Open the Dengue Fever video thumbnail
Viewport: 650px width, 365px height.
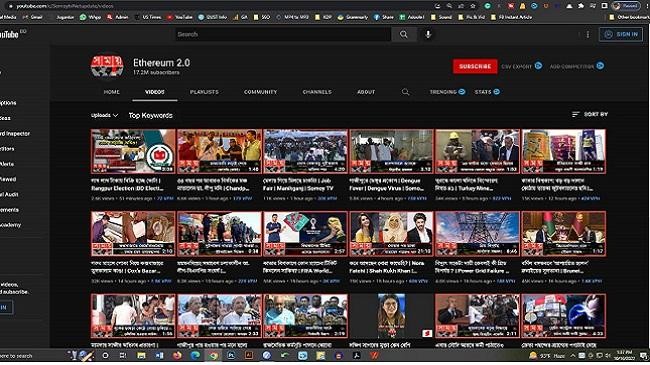point(392,151)
